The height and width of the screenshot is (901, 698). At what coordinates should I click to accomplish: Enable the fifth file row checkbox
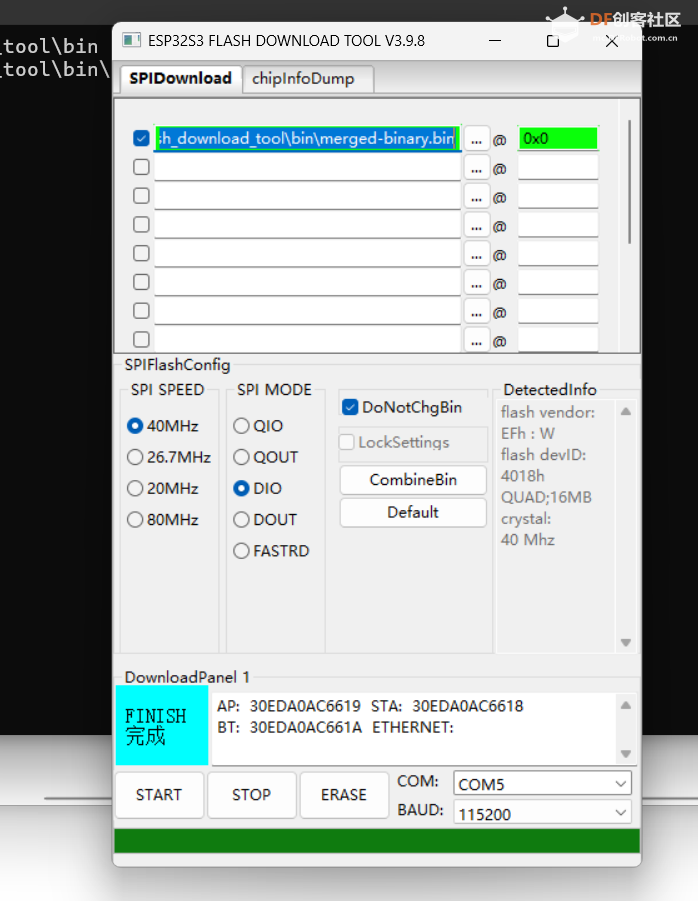141,253
